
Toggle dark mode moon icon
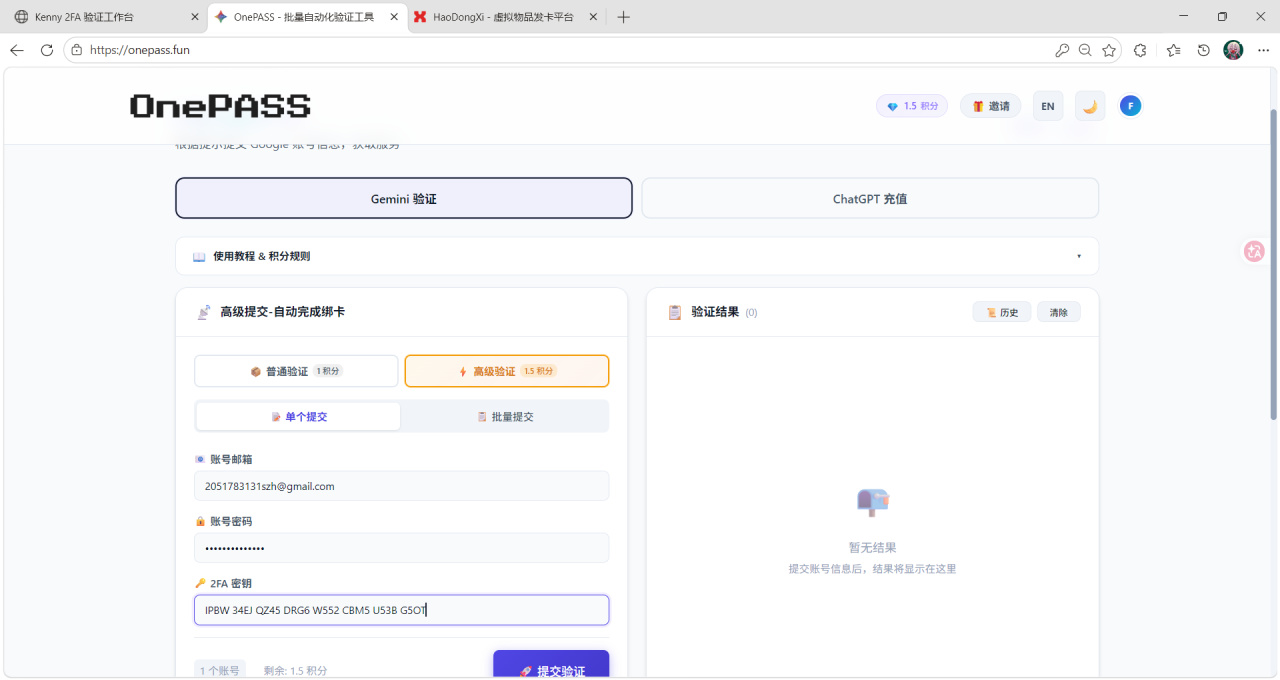coord(1090,106)
